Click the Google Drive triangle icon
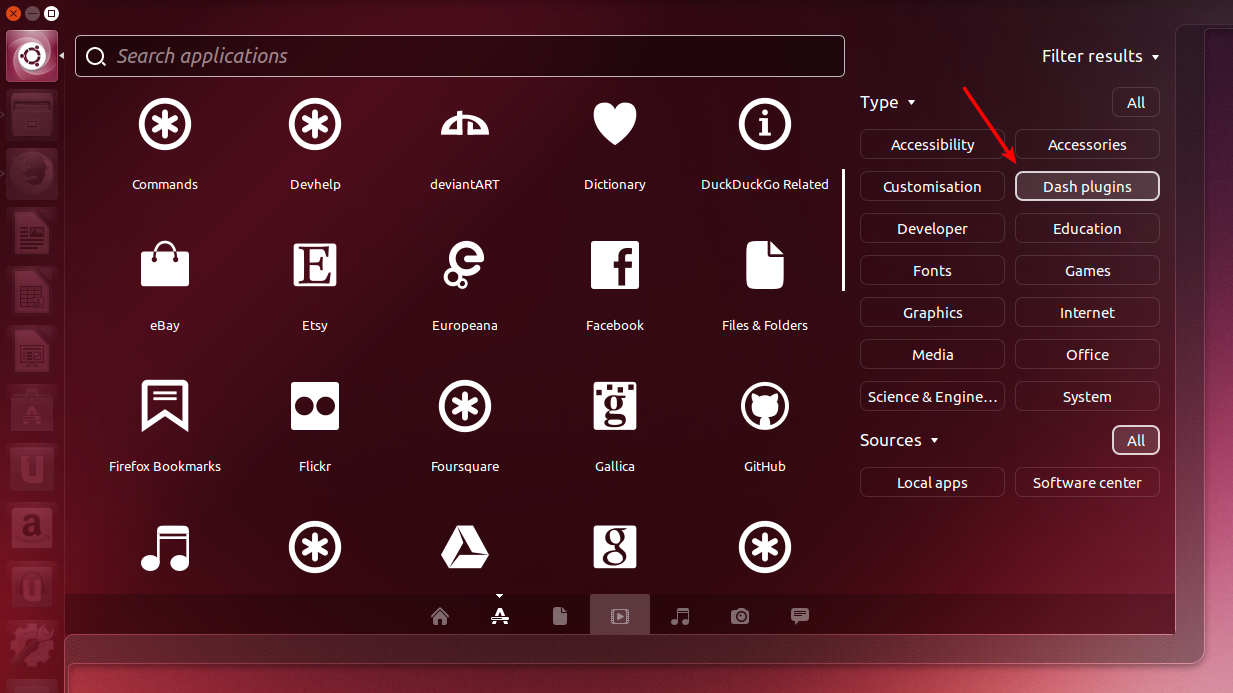Screen dimensions: 1233x693 (465, 547)
